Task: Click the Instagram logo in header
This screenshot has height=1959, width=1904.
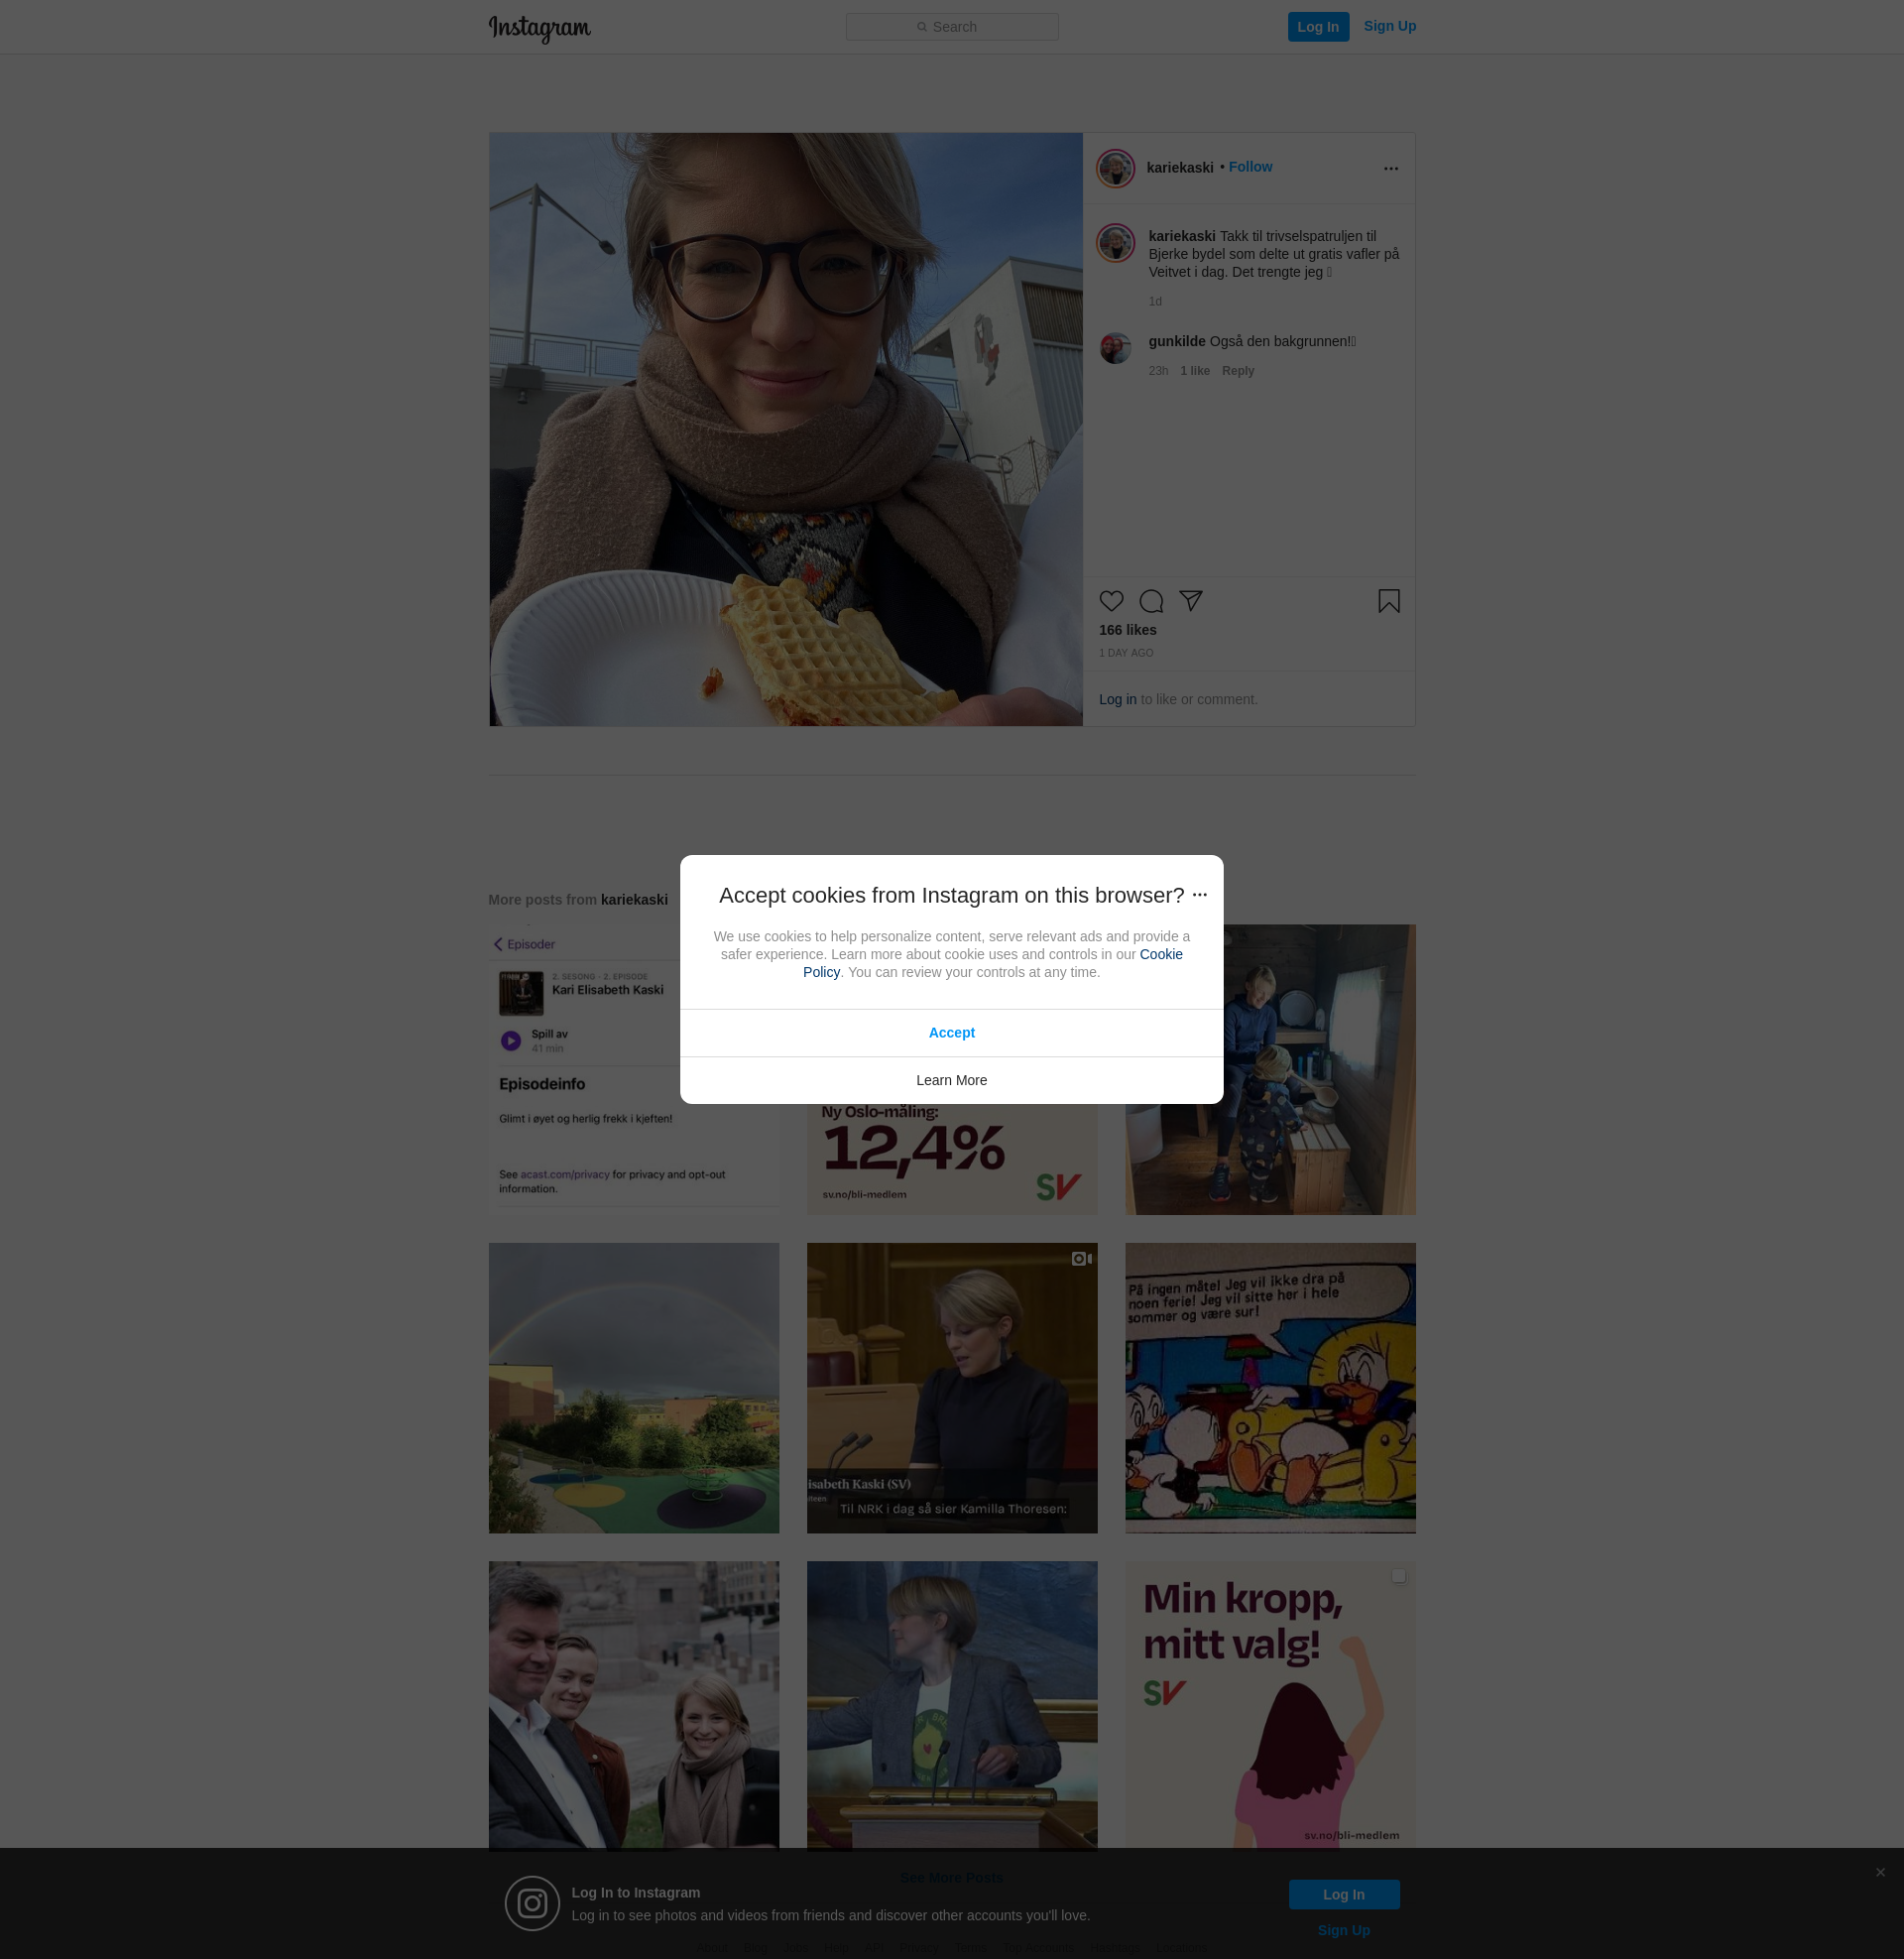Action: point(539,28)
